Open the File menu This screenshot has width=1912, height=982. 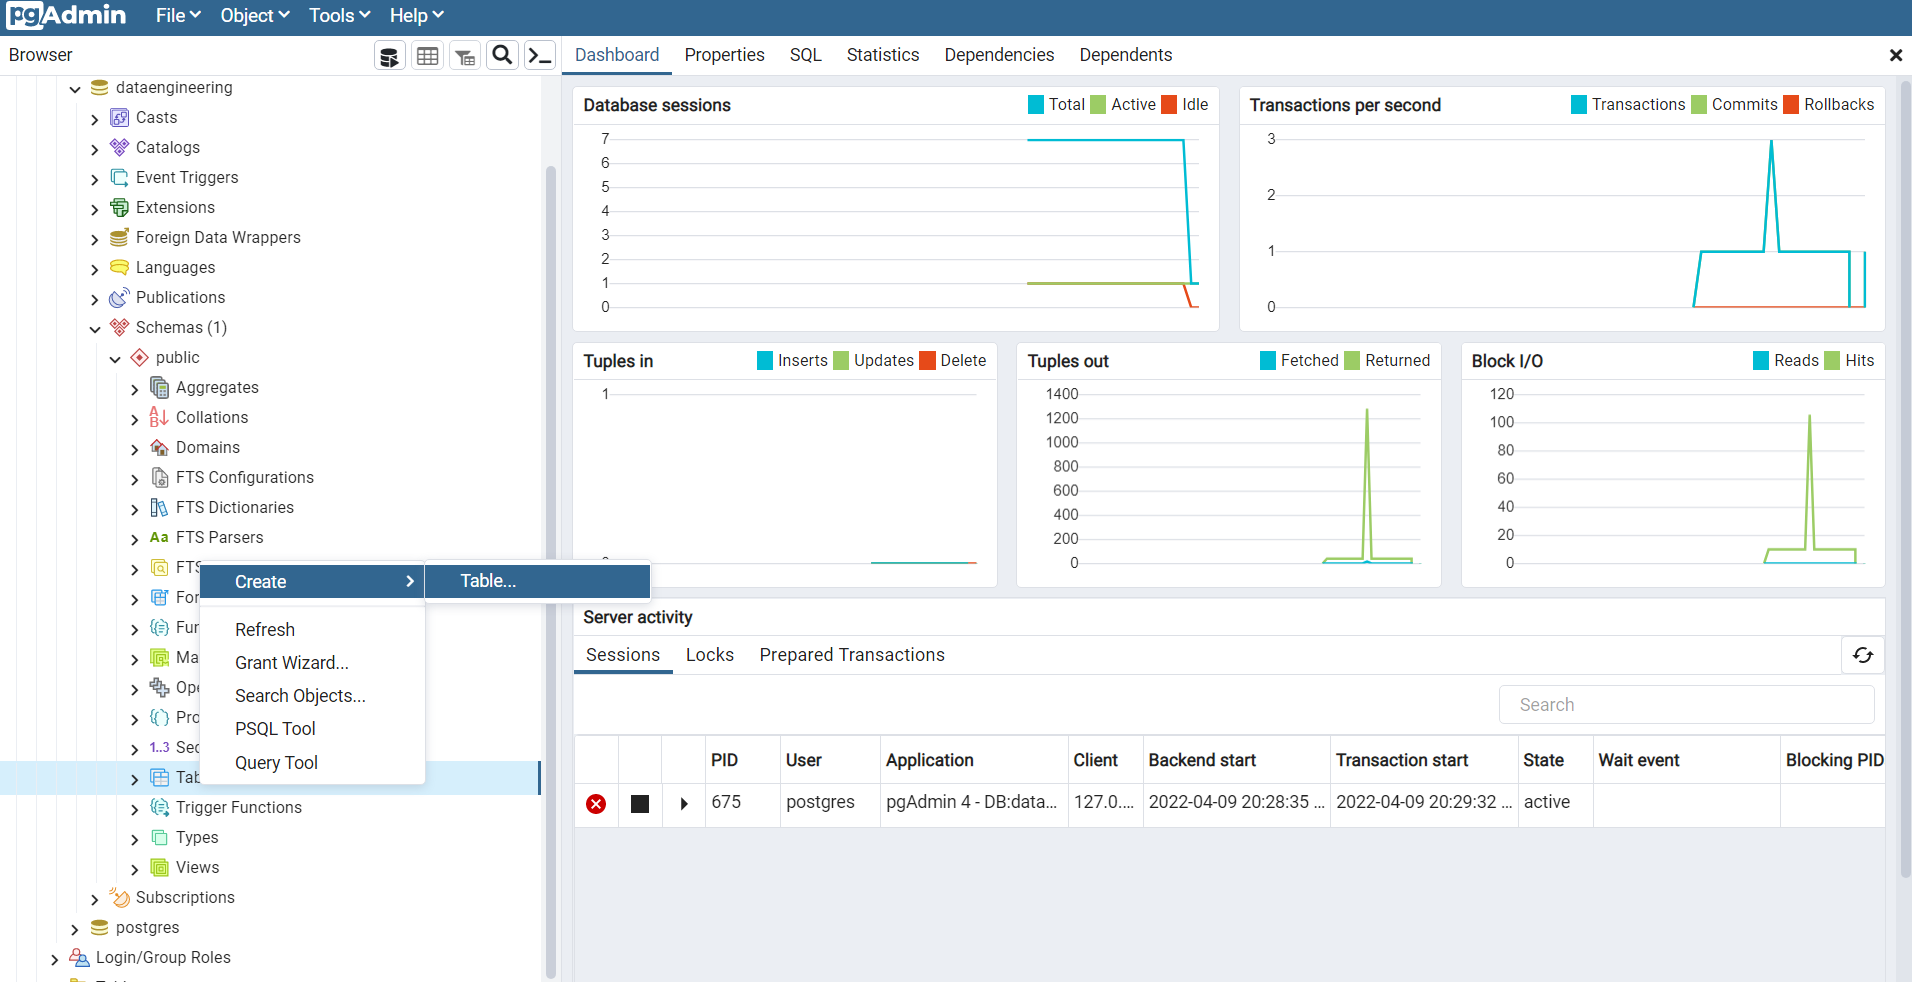pyautogui.click(x=178, y=16)
